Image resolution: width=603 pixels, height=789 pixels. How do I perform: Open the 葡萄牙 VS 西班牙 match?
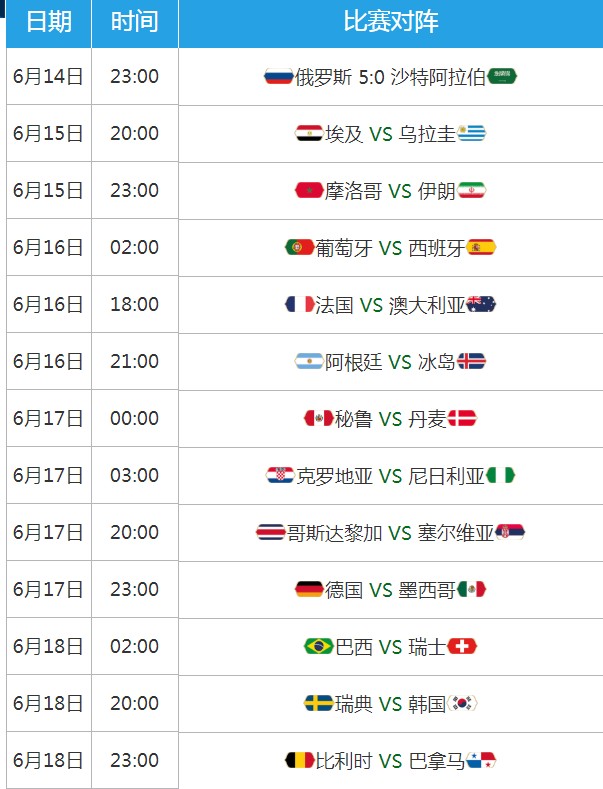point(391,248)
